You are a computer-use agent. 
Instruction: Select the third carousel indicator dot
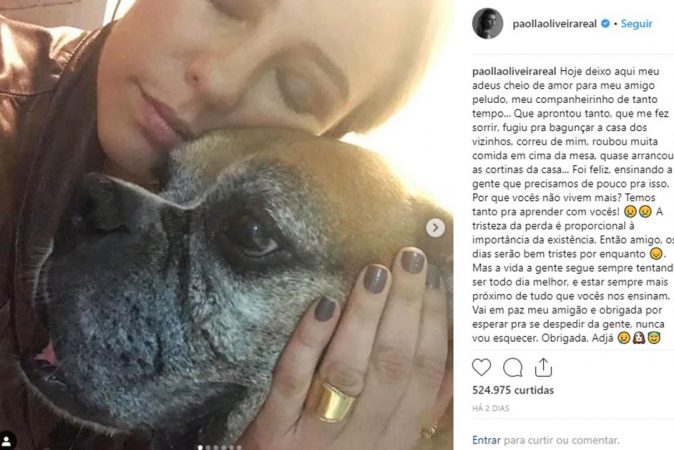coord(216,447)
